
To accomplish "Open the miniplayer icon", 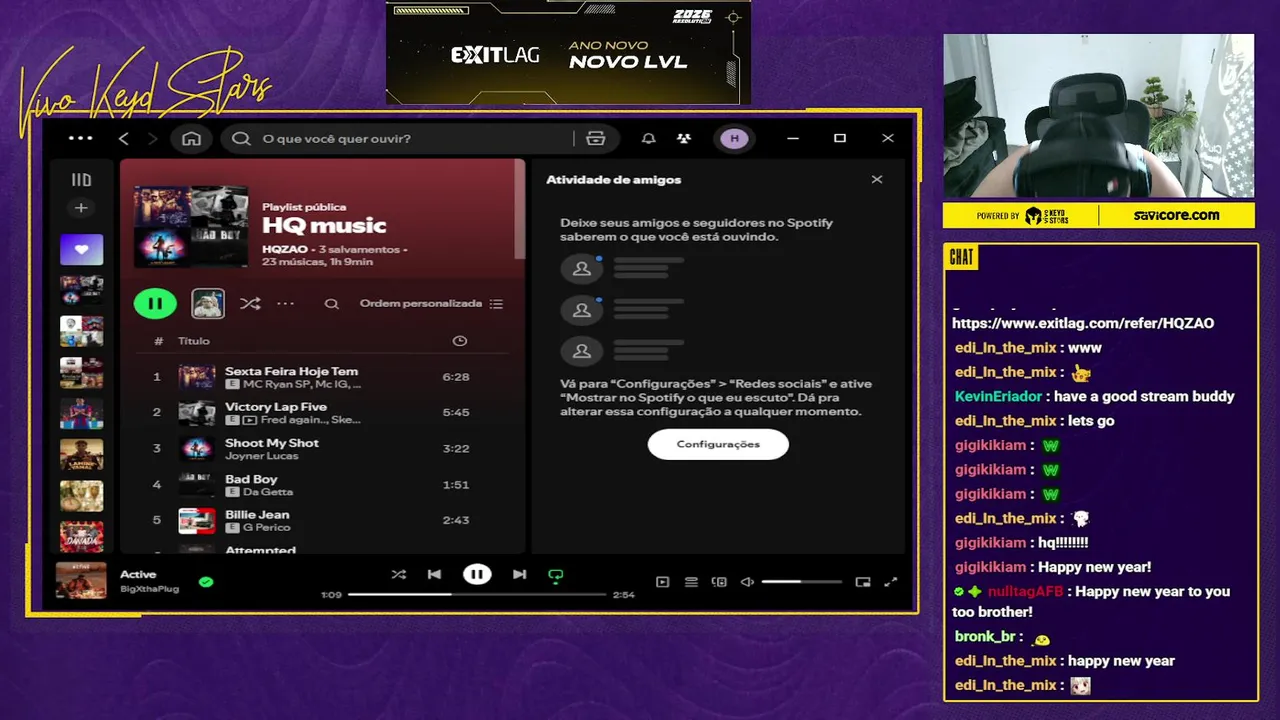I will point(863,582).
